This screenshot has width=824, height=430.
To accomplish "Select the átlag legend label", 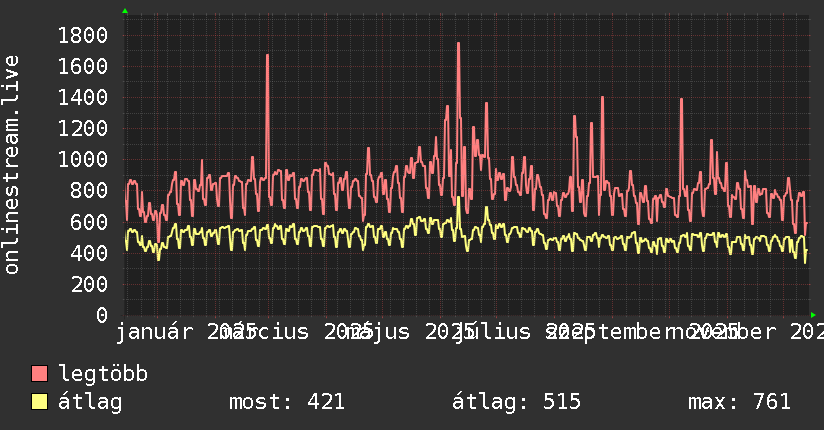I will 90,402.
